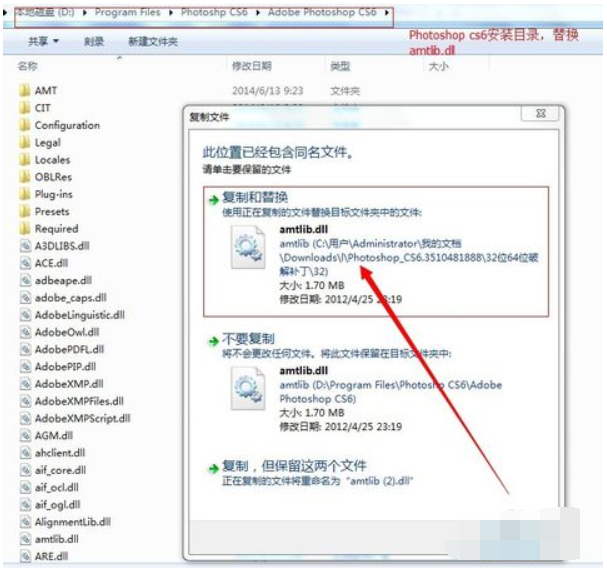Click source amtlib.dll gear thumbnail under 复制和替换

click(248, 247)
